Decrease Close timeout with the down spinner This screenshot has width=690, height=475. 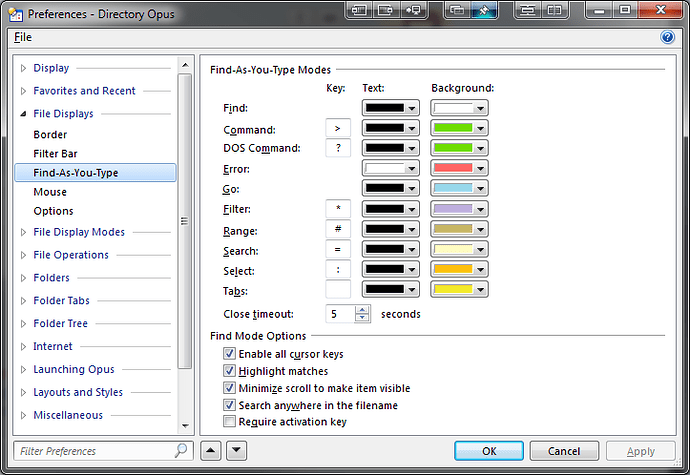[x=362, y=318]
